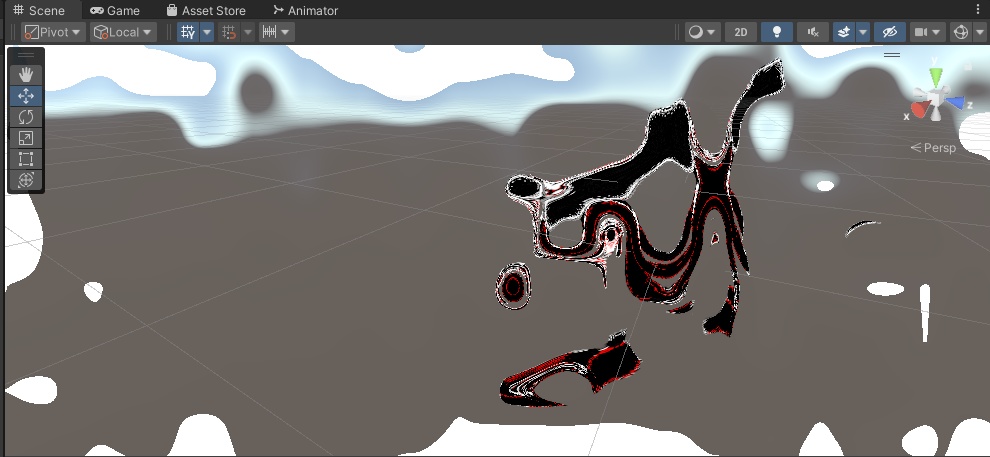Select the Hand (View) tool

pyautogui.click(x=26, y=75)
